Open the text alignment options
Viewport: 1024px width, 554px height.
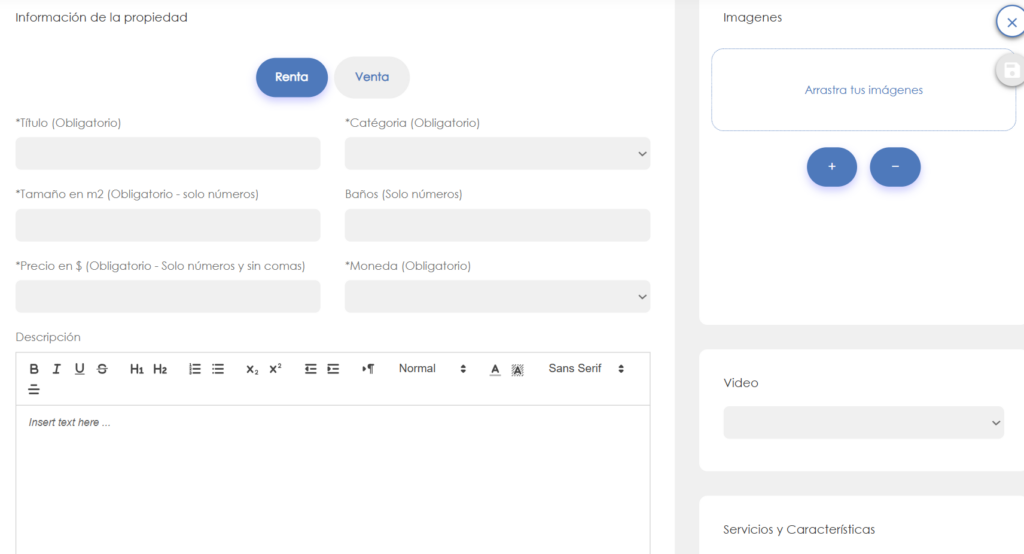pyautogui.click(x=34, y=390)
